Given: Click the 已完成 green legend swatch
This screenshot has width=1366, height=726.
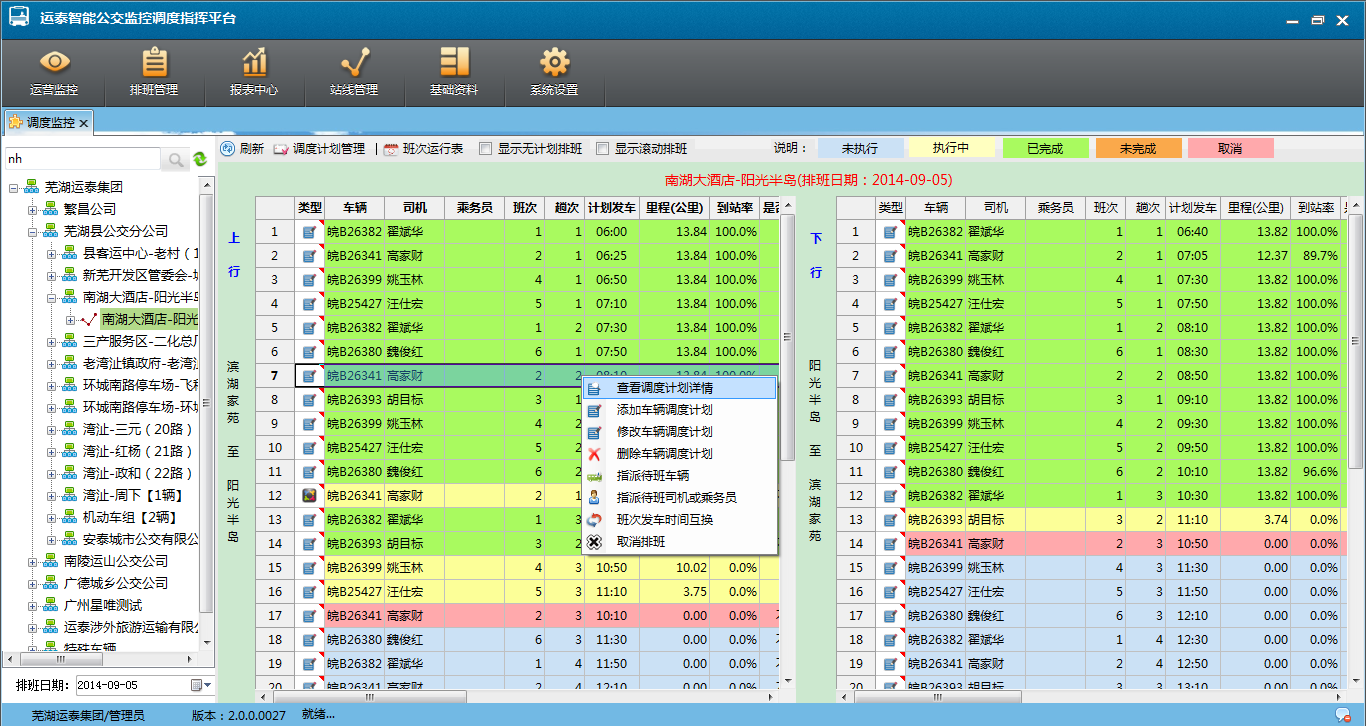Looking at the screenshot, I should [x=1045, y=148].
